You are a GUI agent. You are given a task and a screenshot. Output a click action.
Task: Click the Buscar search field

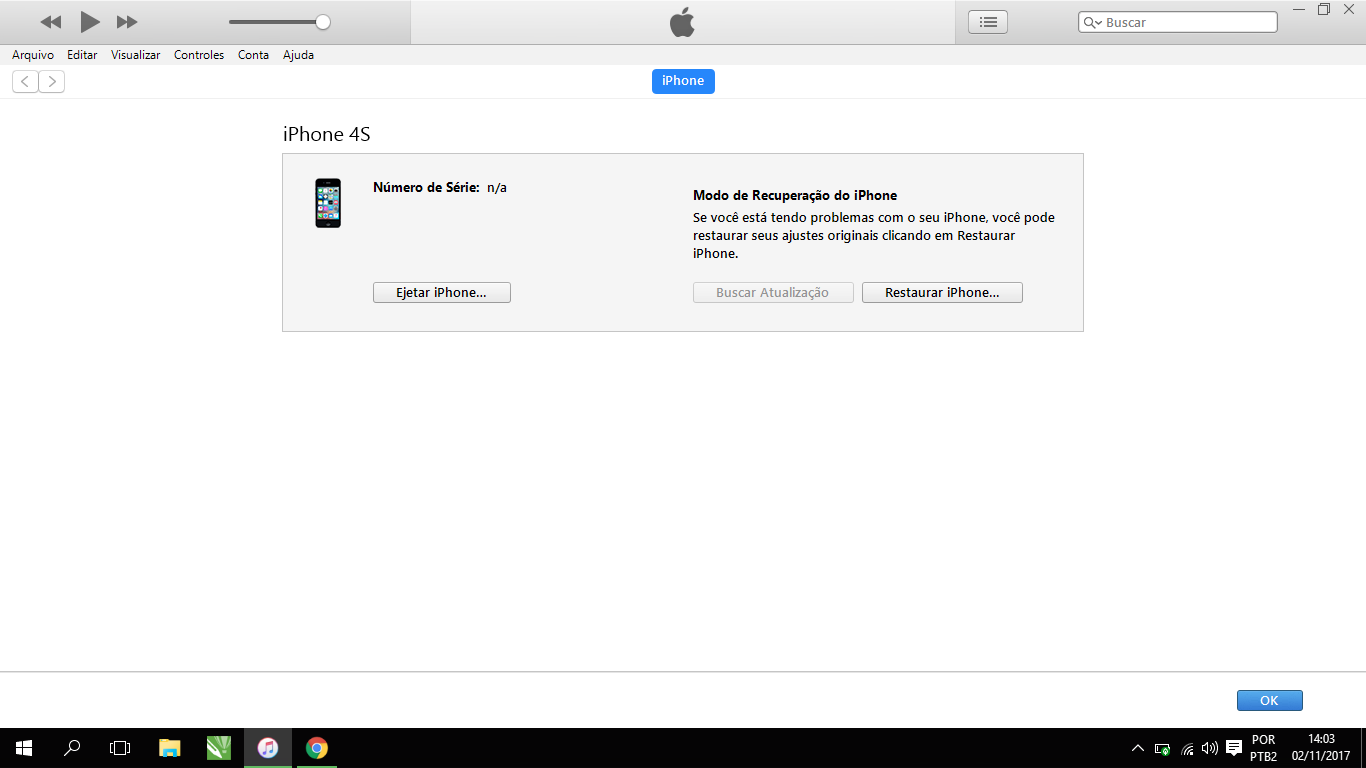[x=1178, y=22]
